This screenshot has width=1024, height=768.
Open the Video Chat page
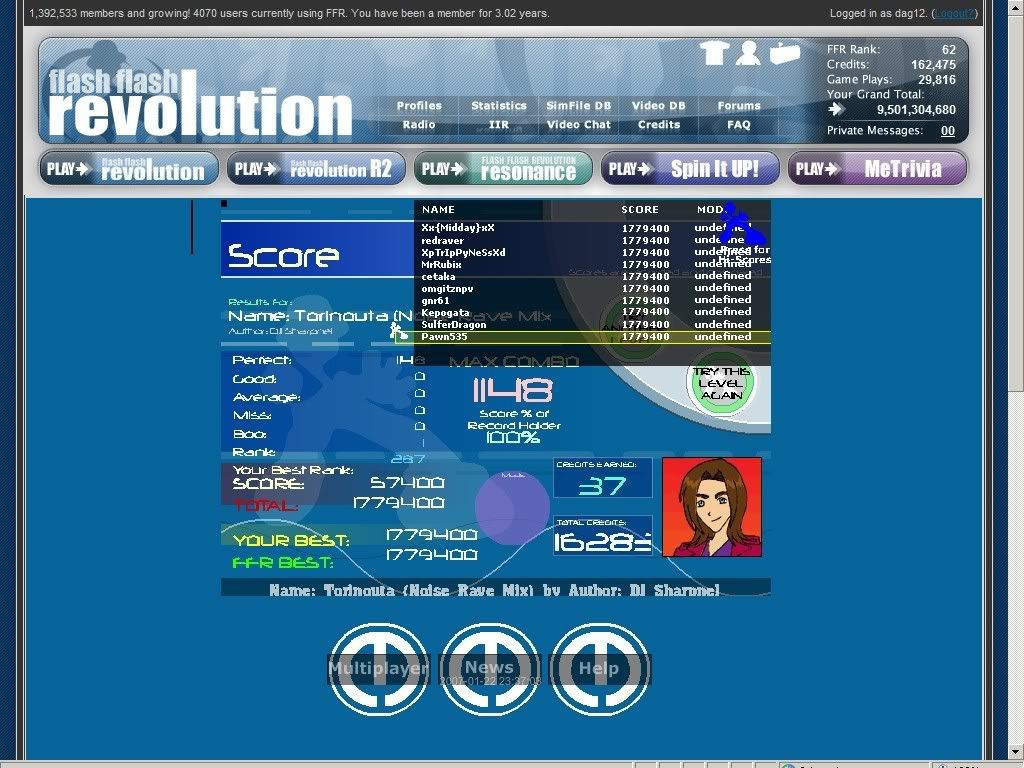click(578, 125)
